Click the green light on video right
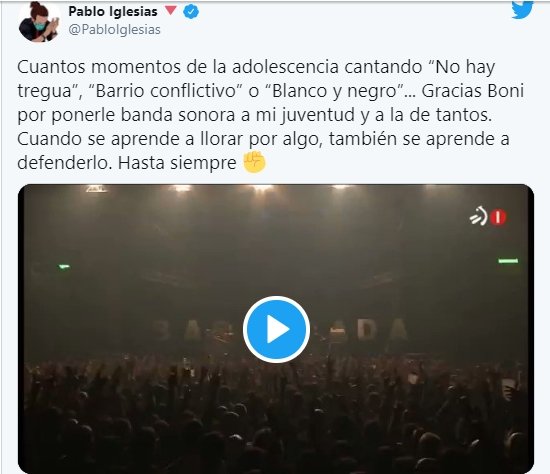This screenshot has height=474, width=550. tap(508, 261)
